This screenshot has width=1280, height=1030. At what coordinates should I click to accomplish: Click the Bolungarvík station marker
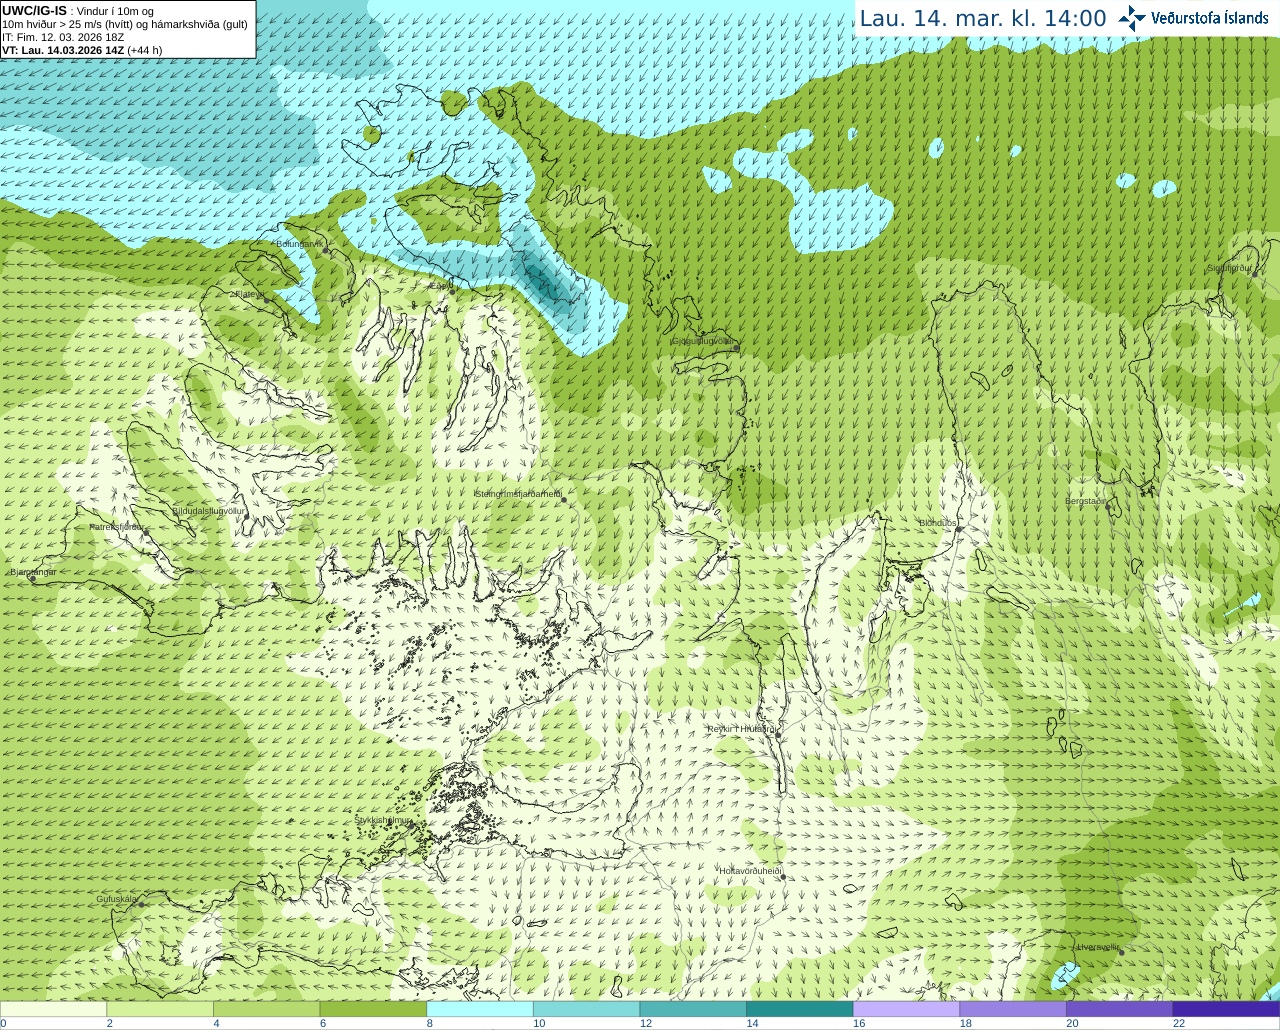tap(327, 250)
